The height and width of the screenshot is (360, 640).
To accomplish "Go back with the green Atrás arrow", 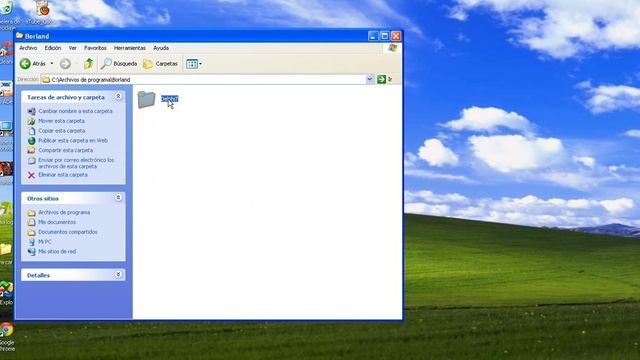I will [x=33, y=64].
